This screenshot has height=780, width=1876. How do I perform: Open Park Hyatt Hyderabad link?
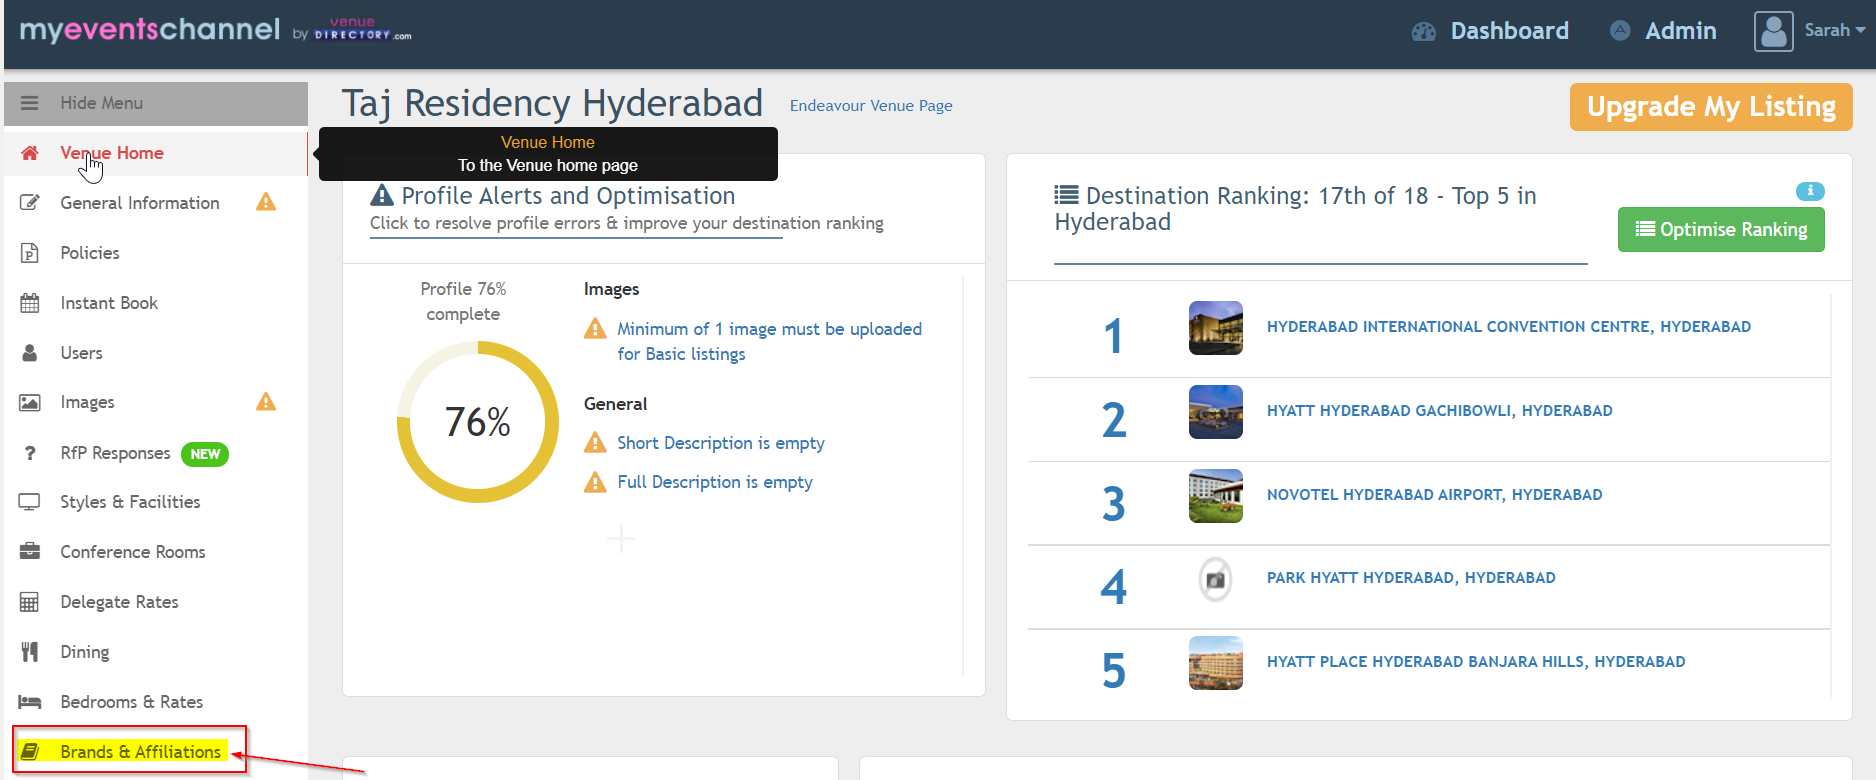pos(1411,578)
